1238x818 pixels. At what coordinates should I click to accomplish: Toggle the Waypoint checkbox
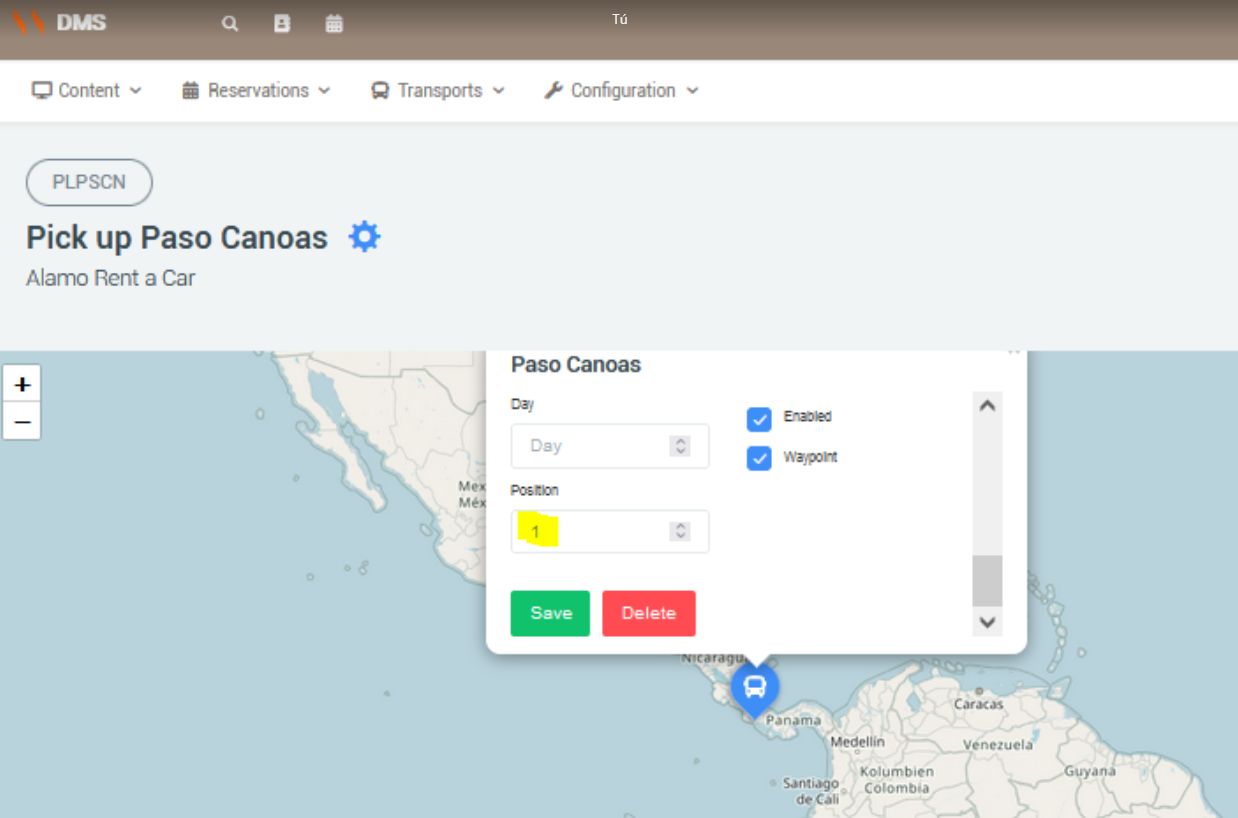(759, 458)
